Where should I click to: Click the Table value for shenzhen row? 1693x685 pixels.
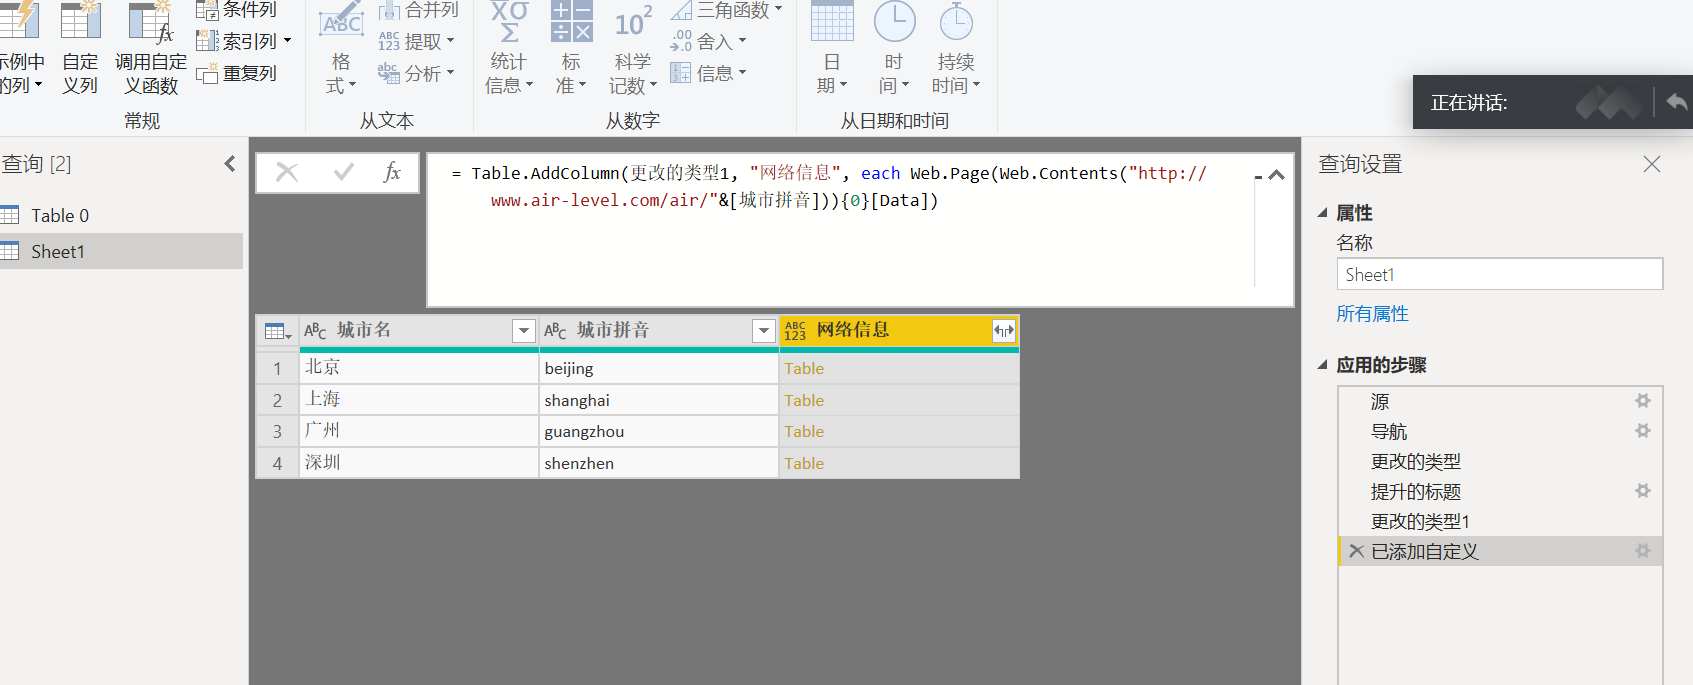804,463
